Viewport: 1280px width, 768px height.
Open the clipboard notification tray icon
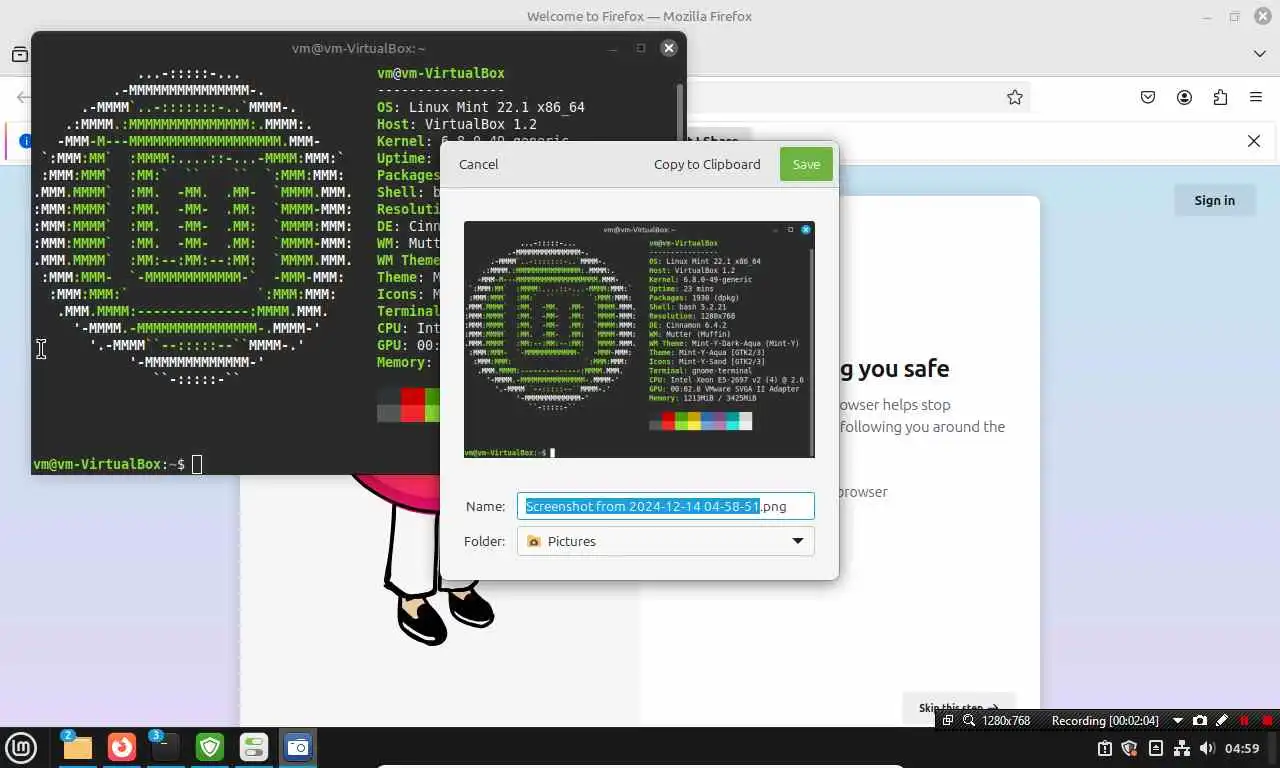pos(1105,748)
